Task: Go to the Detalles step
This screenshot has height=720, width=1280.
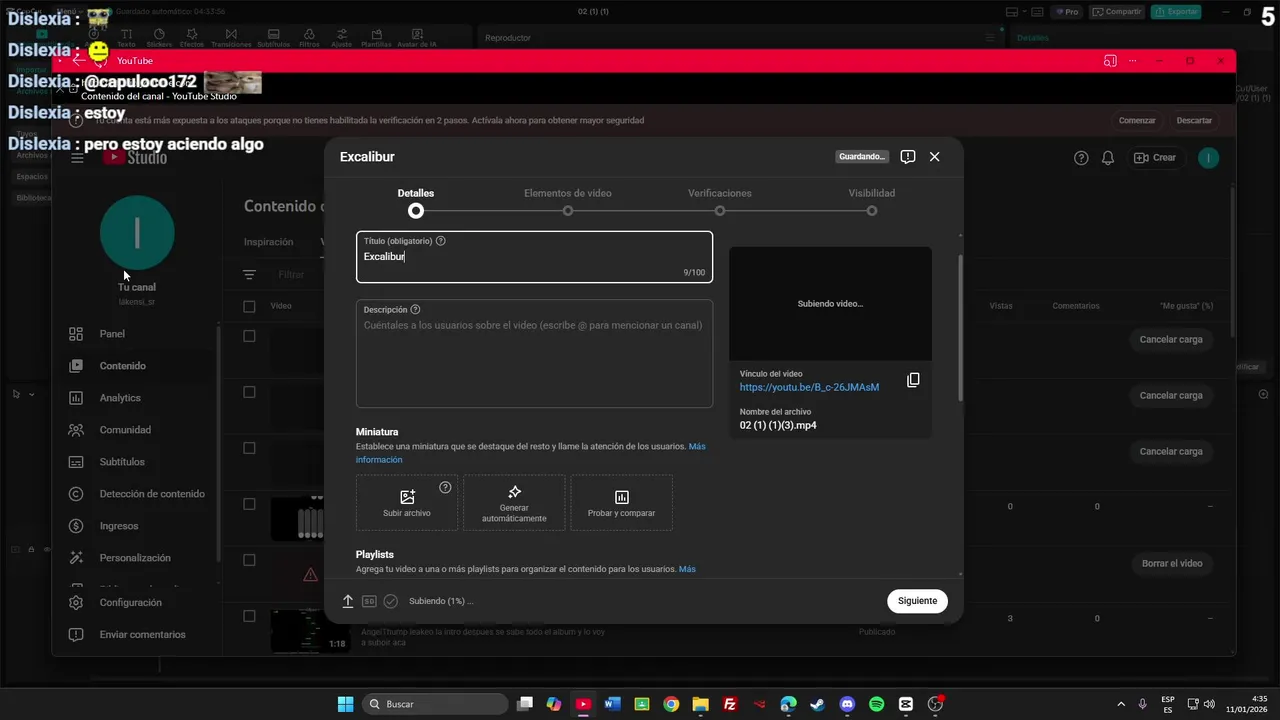Action: pyautogui.click(x=416, y=202)
